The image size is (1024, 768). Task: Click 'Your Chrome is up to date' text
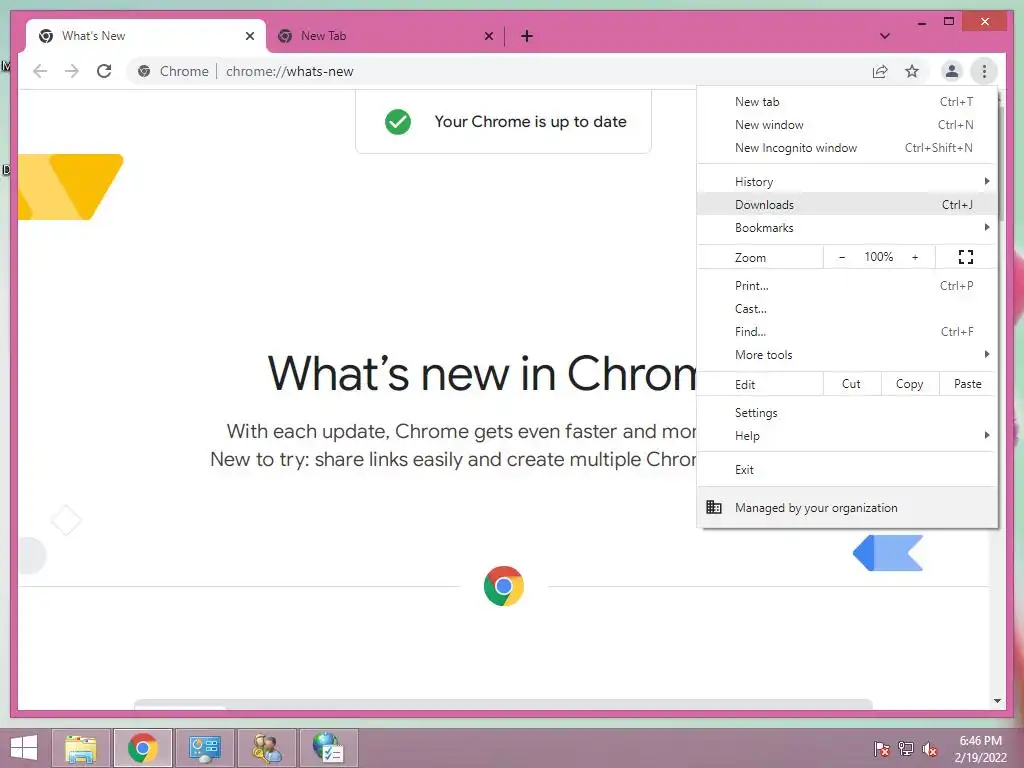(530, 121)
